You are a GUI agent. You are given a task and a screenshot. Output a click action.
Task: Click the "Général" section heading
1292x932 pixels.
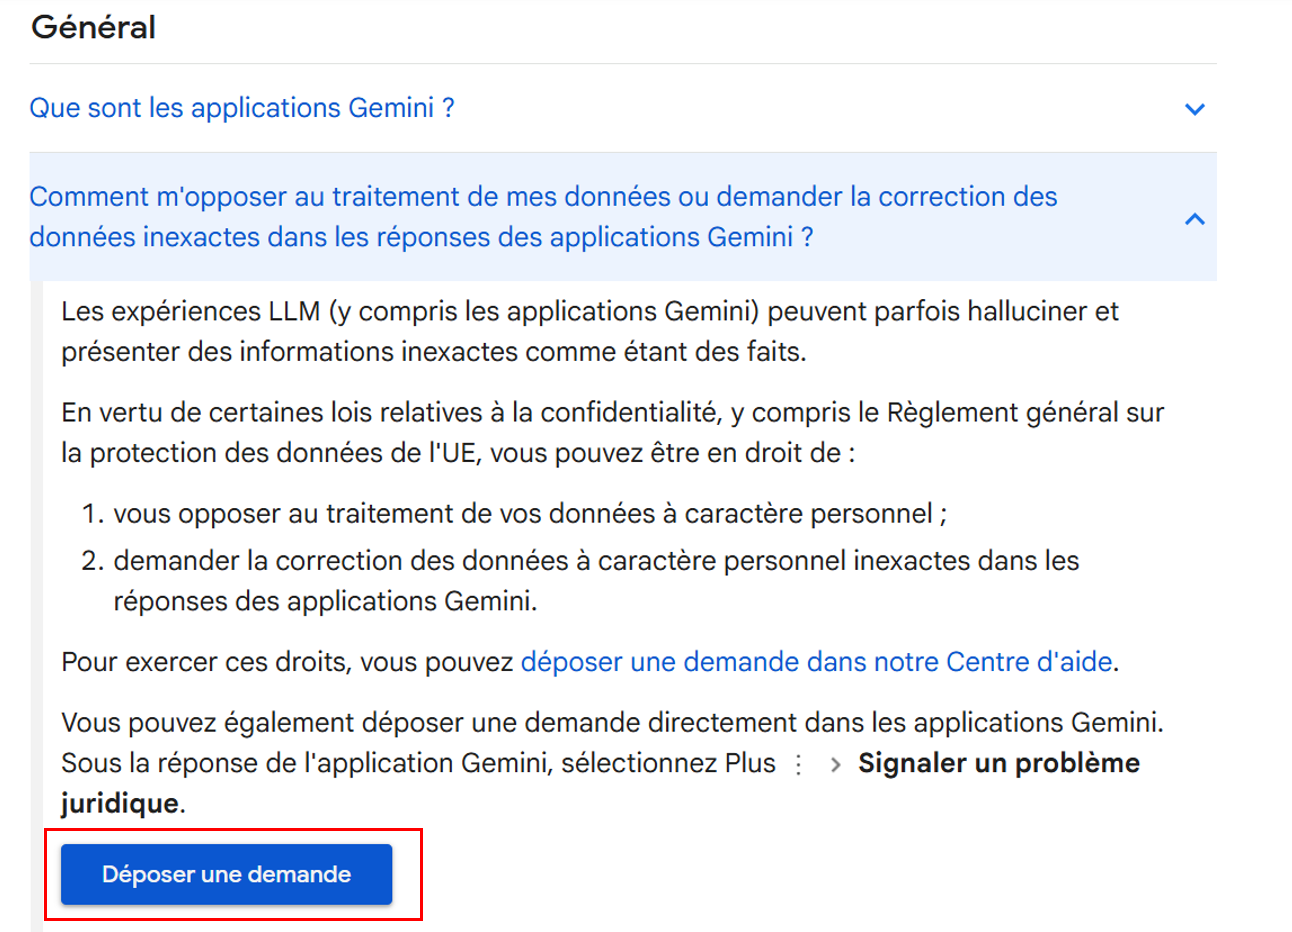pos(94,27)
